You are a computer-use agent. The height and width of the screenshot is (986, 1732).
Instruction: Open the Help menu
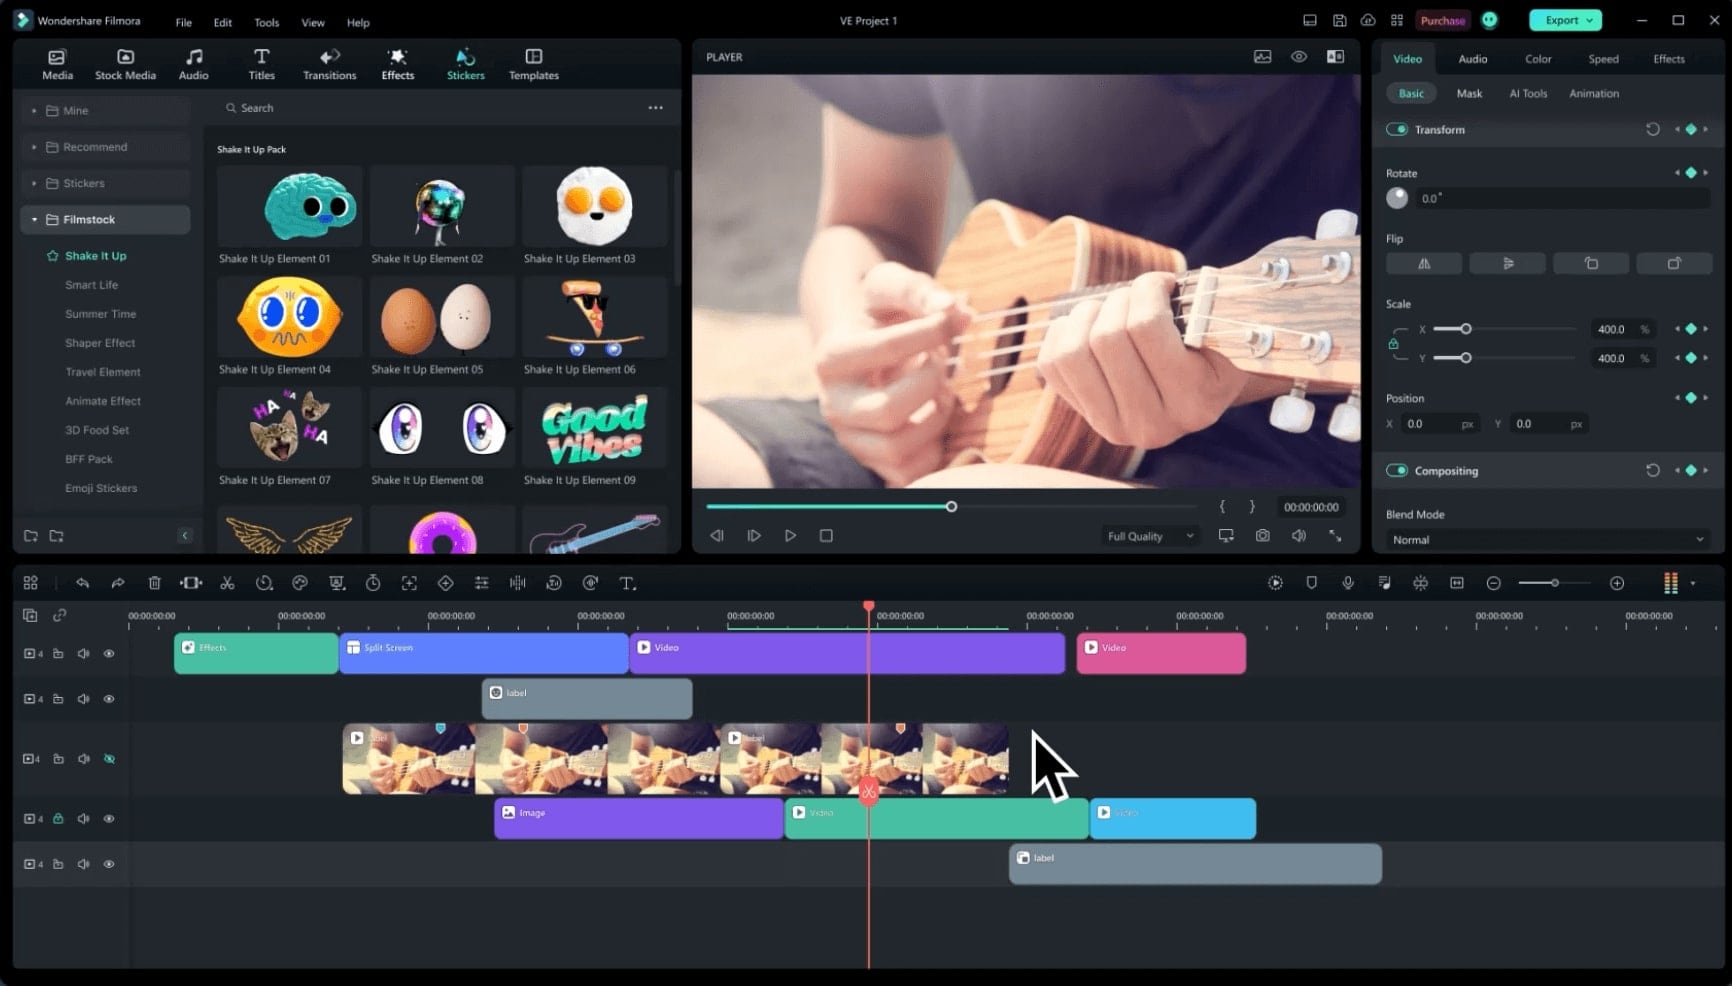pos(357,22)
